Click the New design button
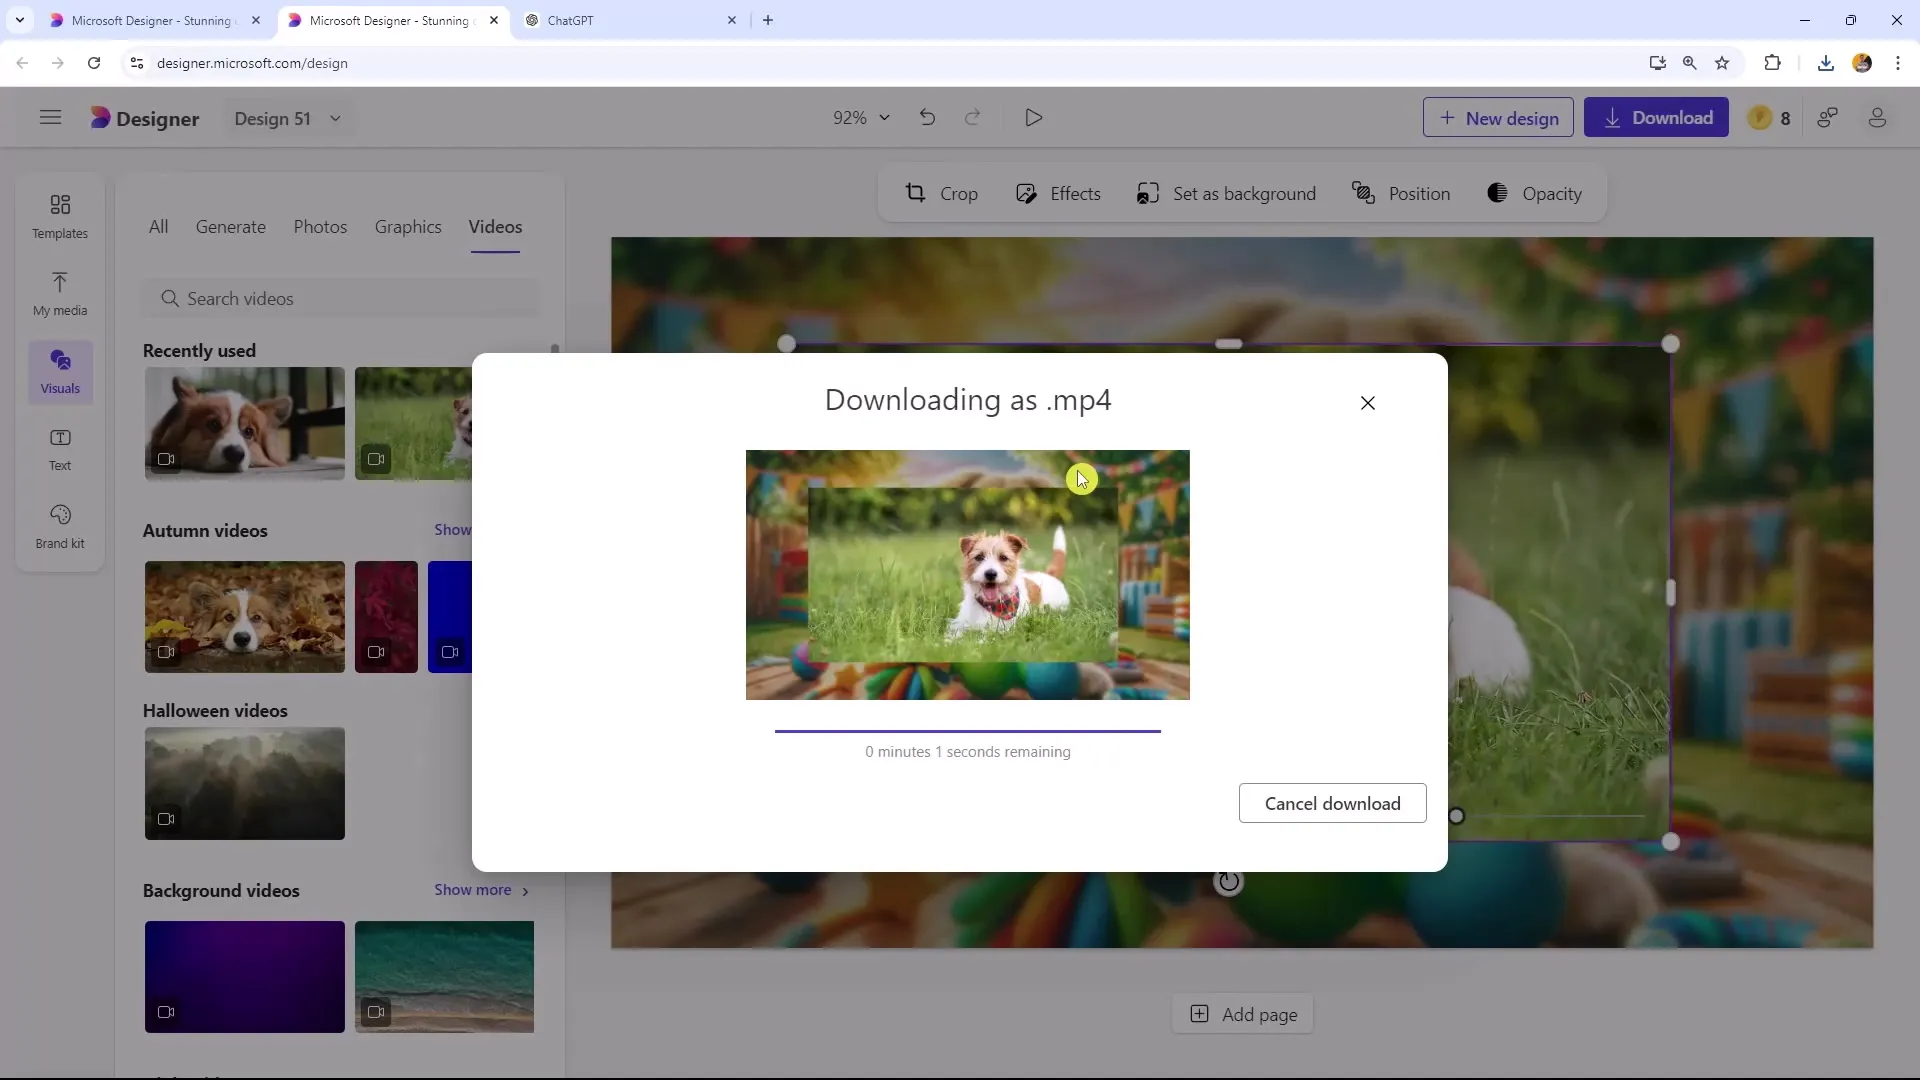Screen dimensions: 1920x1080 click(1498, 117)
